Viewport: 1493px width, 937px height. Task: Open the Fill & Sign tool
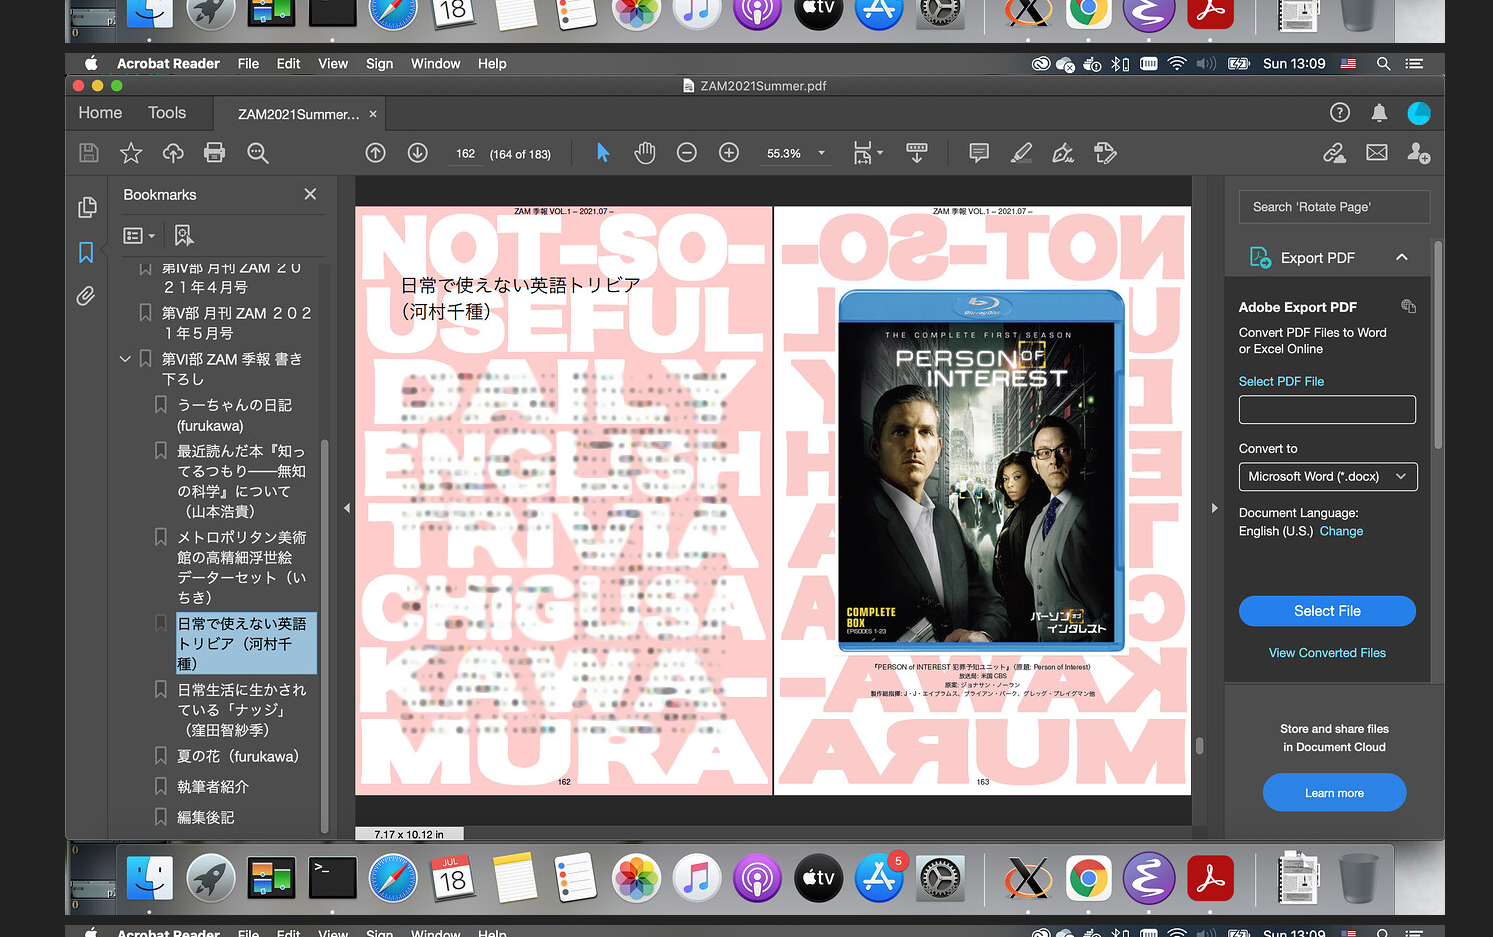pos(1063,153)
